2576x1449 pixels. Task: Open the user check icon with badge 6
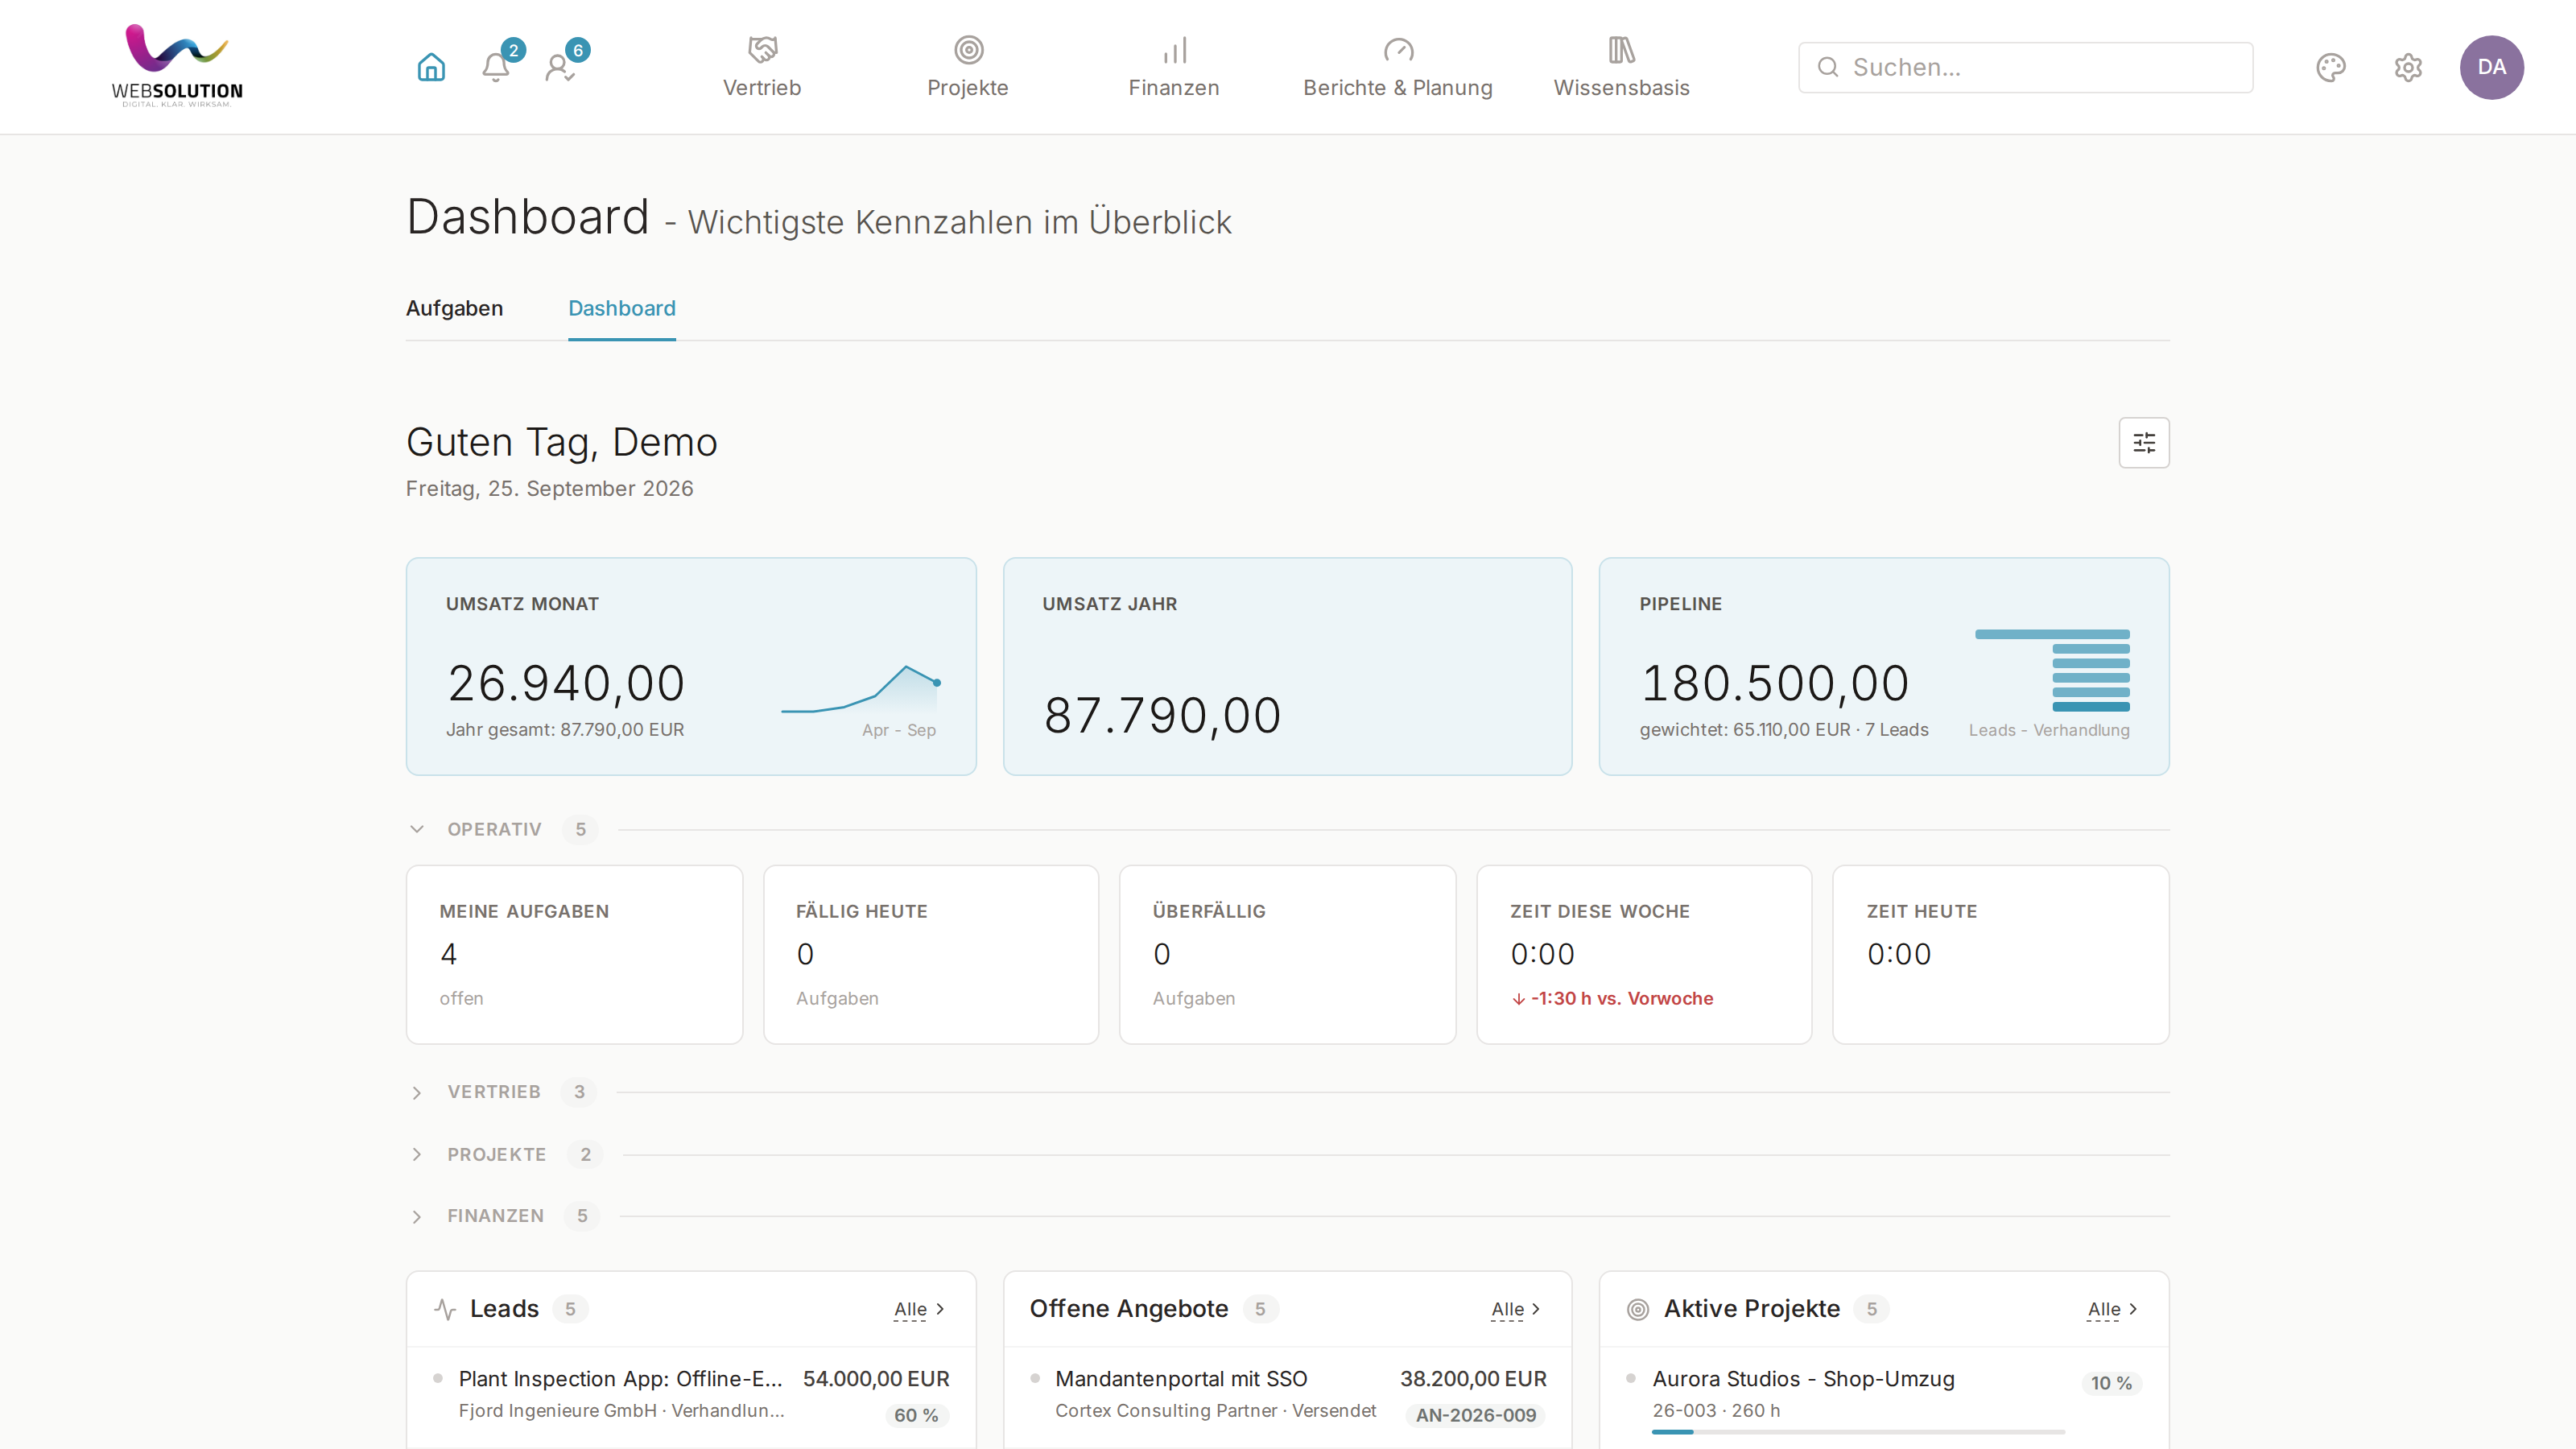coord(561,67)
